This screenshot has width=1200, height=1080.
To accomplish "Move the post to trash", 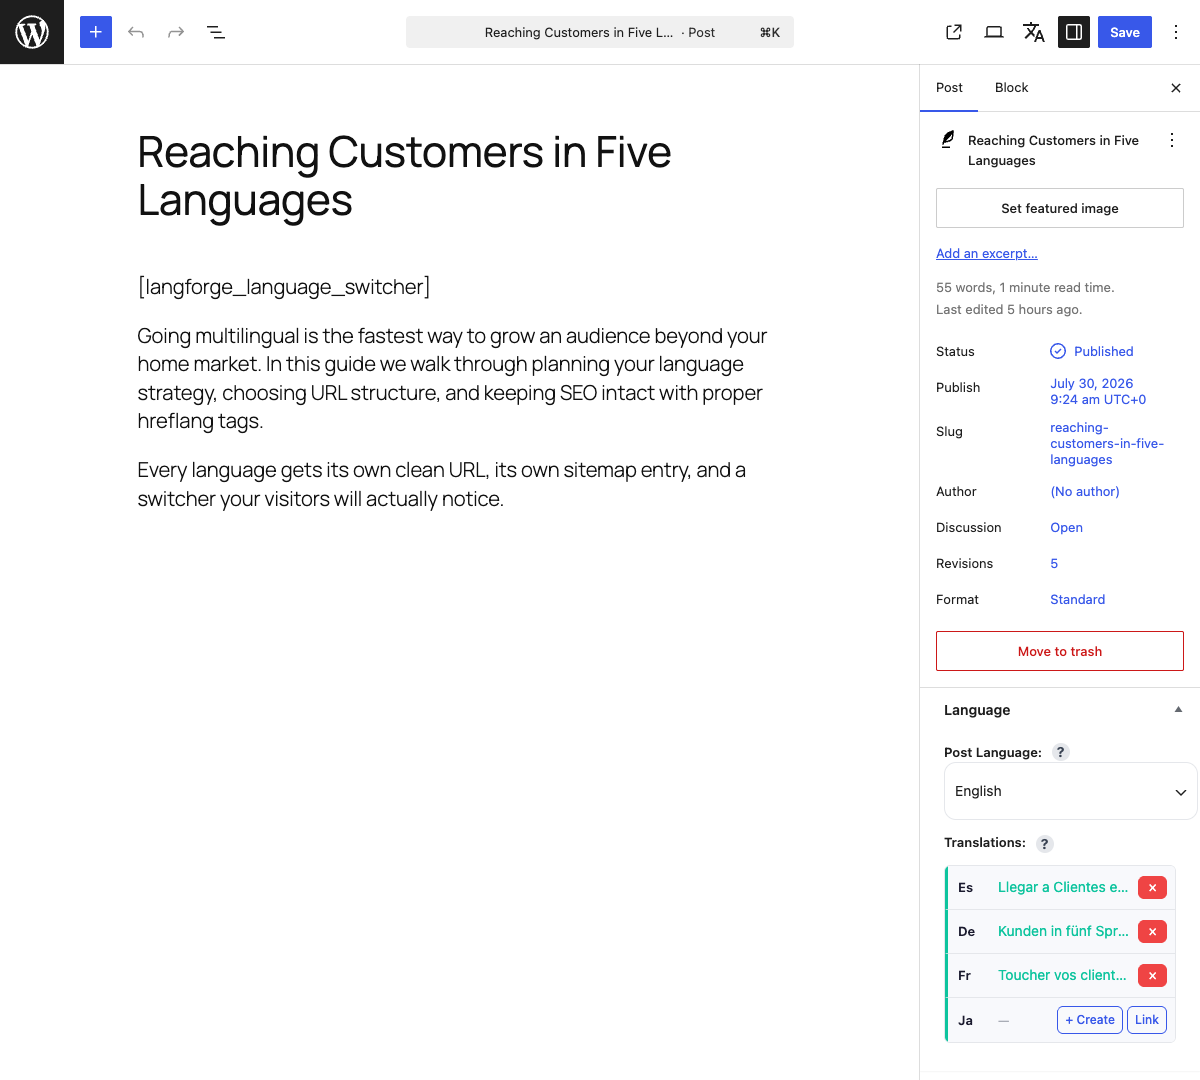I will (x=1060, y=651).
